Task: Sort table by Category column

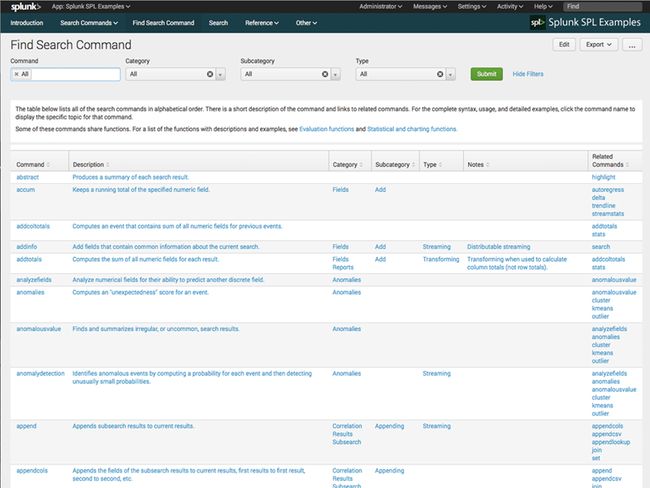Action: (347, 164)
